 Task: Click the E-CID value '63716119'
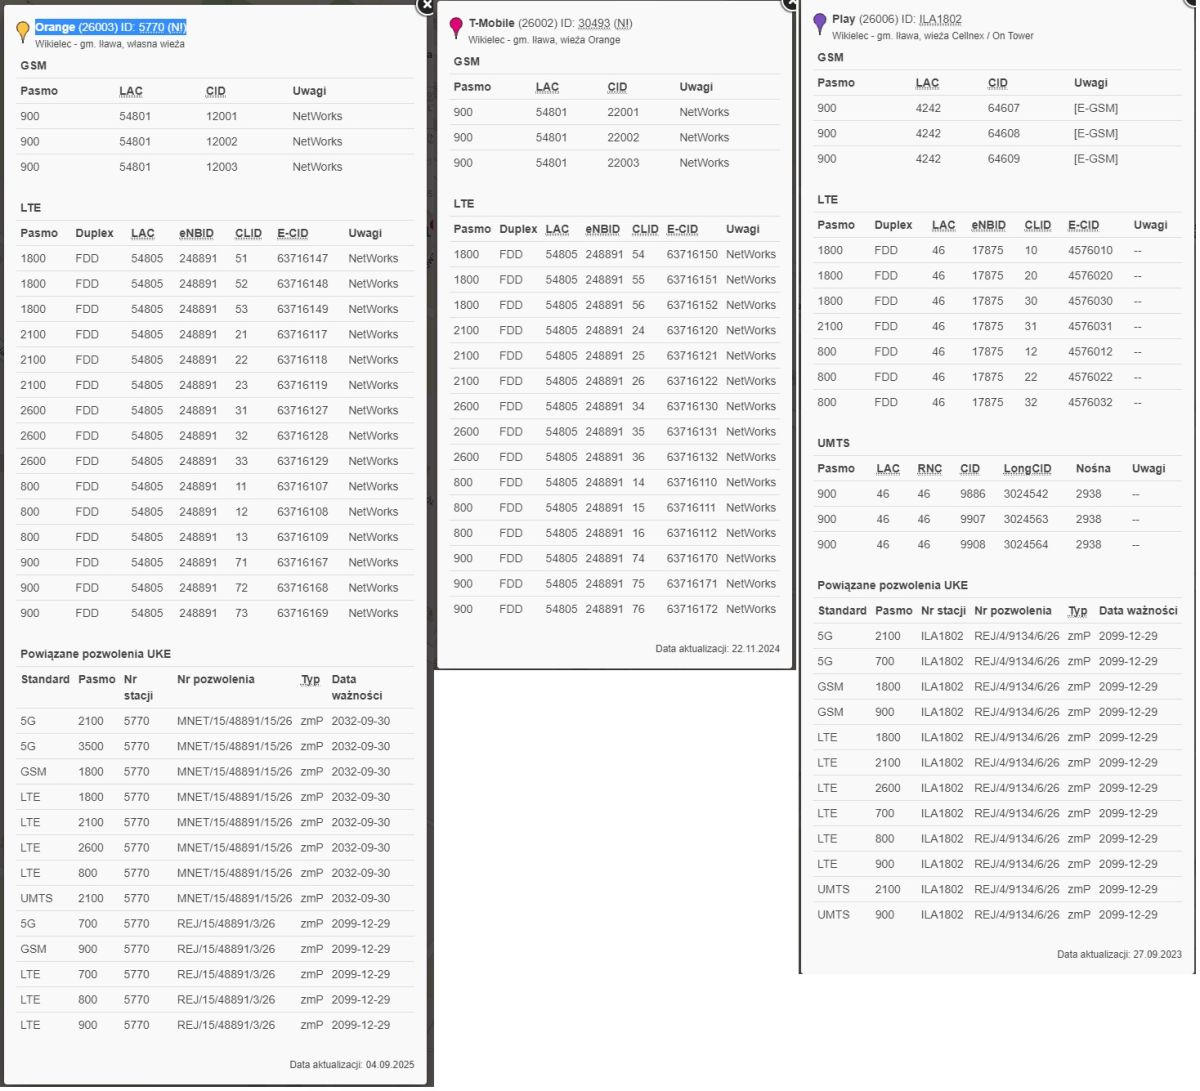click(303, 386)
